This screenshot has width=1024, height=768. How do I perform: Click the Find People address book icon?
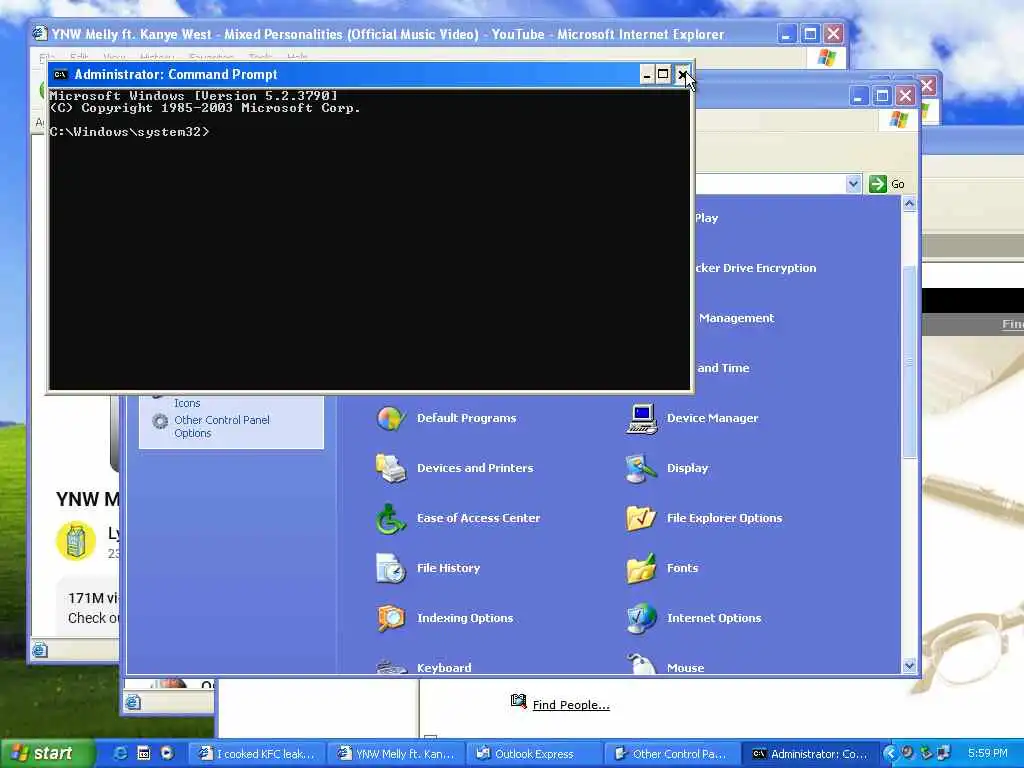[519, 701]
